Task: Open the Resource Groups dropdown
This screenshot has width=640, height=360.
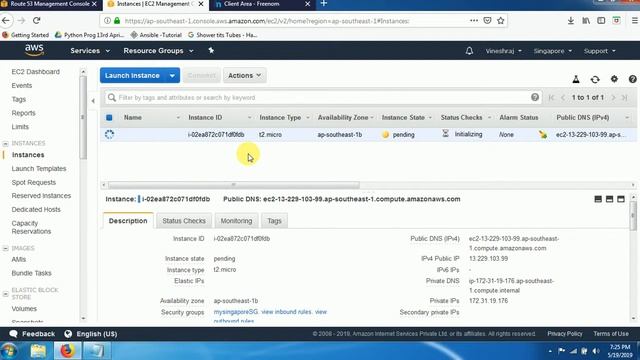Action: point(158,51)
